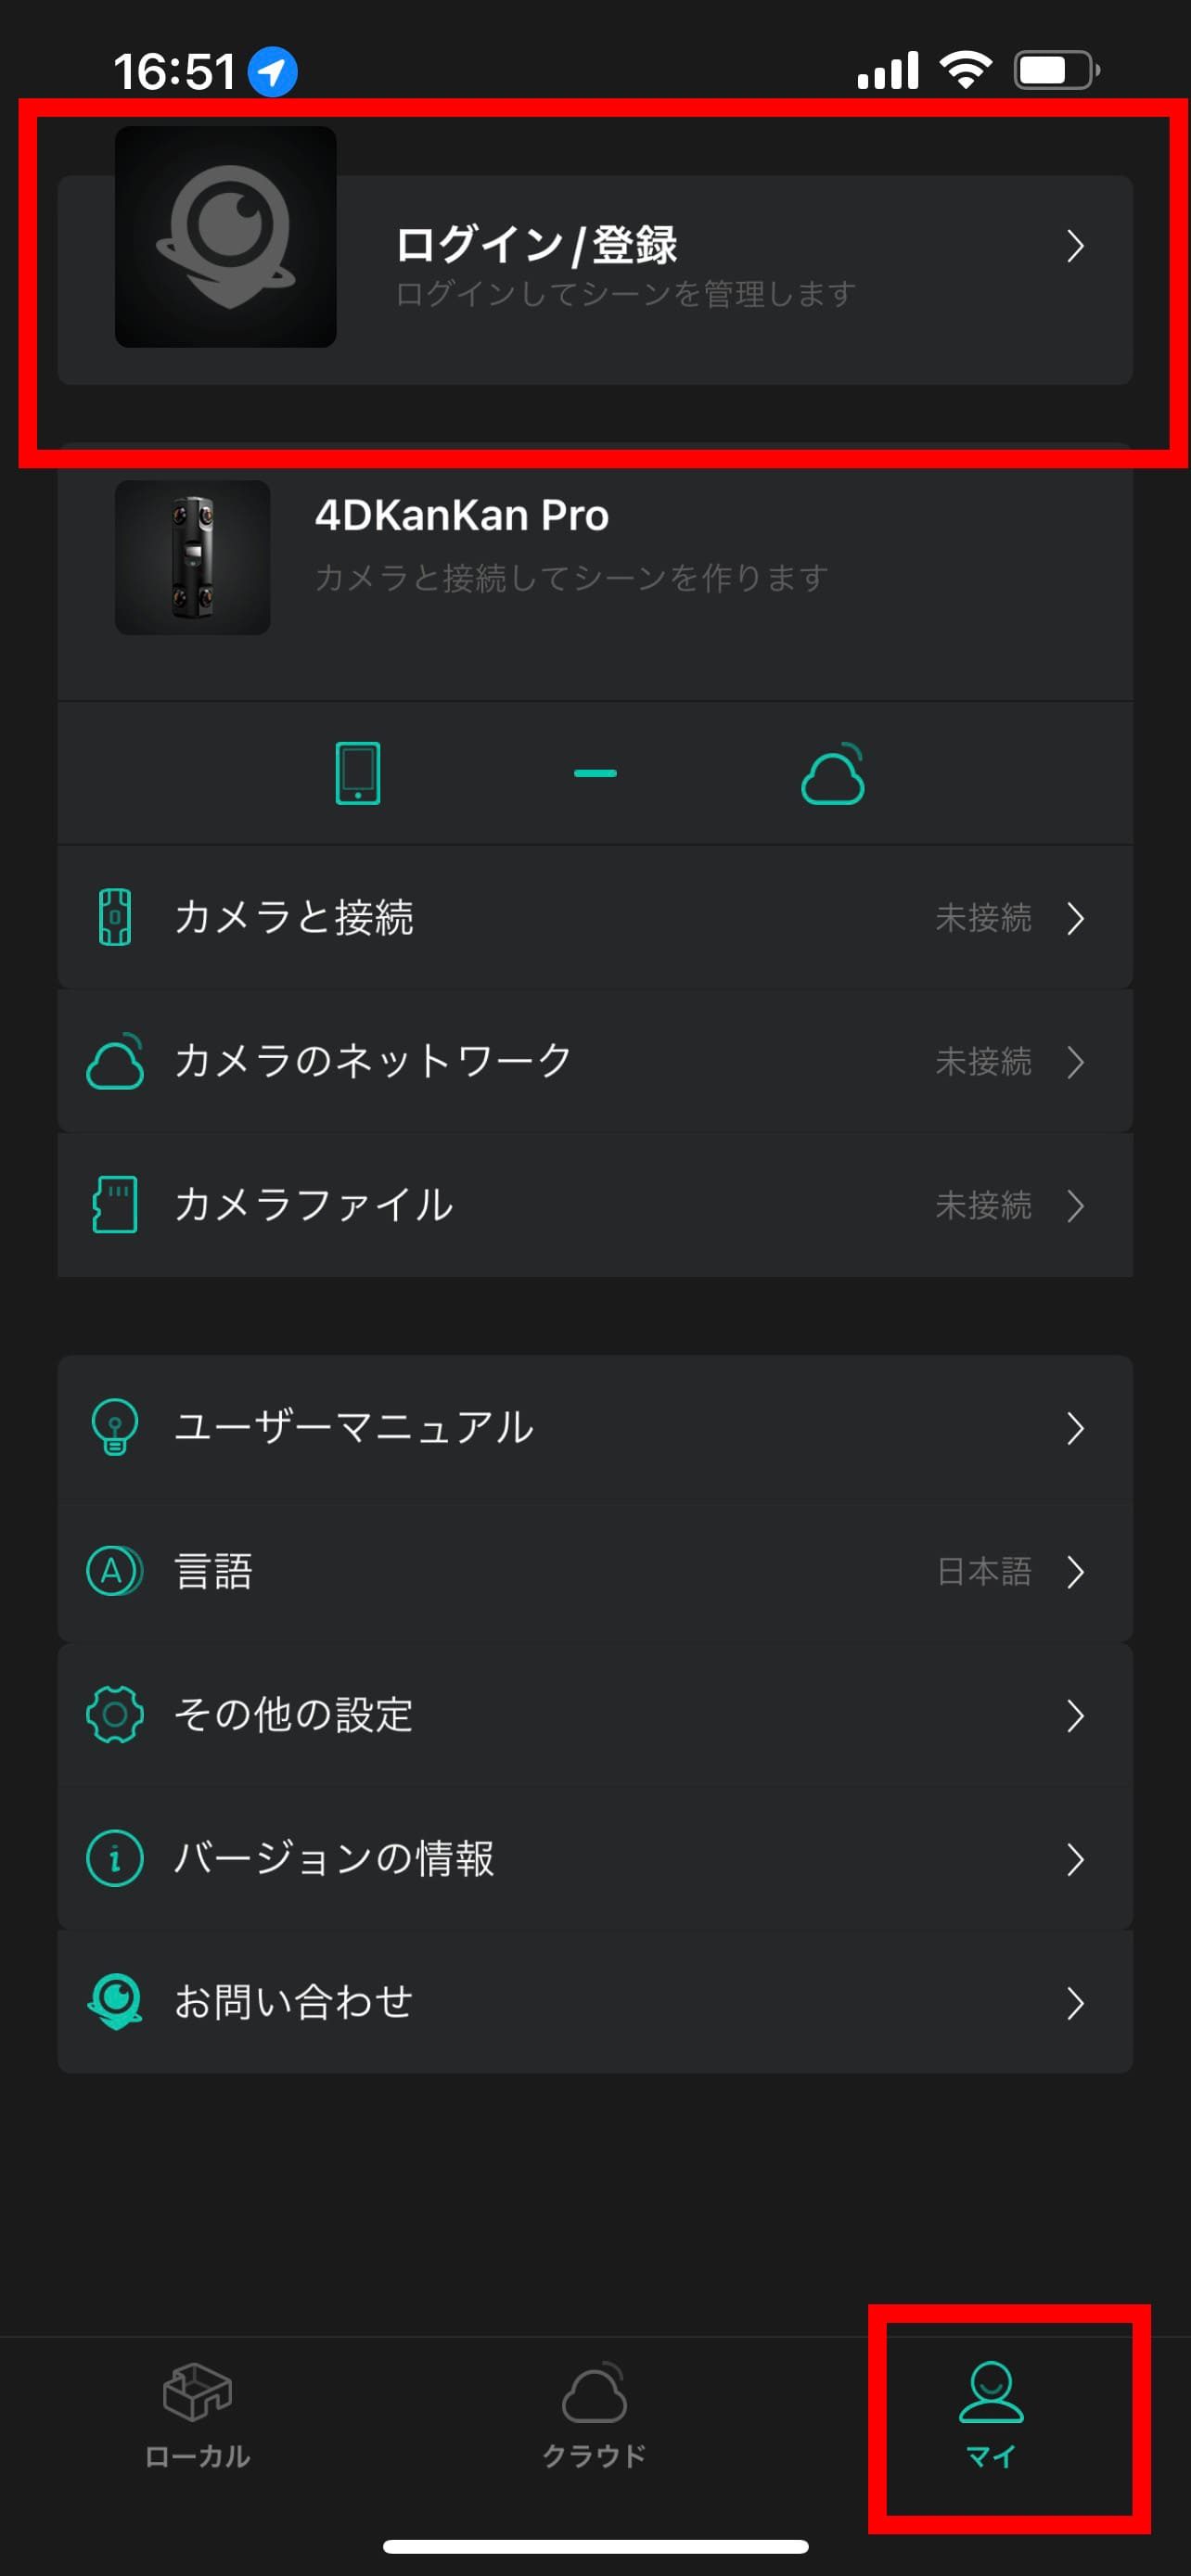Tap the gear icon for その他の設定
This screenshot has height=2576, width=1191.
pyautogui.click(x=115, y=1714)
